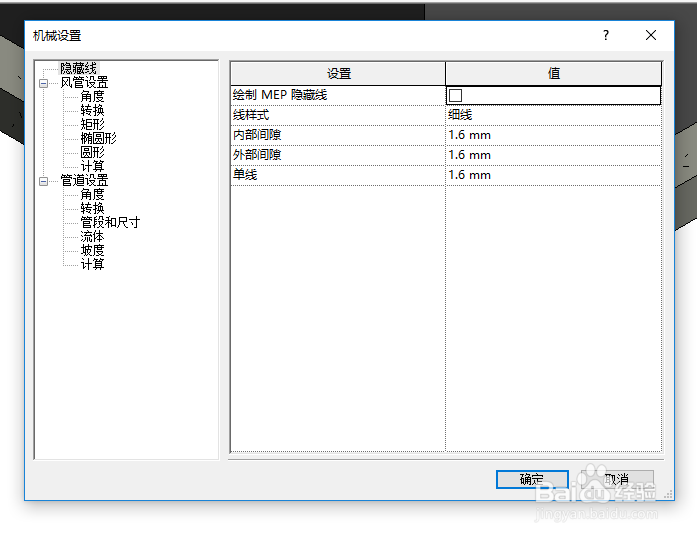Select the 线样式 label cell
This screenshot has height=538, width=697.
(x=338, y=115)
